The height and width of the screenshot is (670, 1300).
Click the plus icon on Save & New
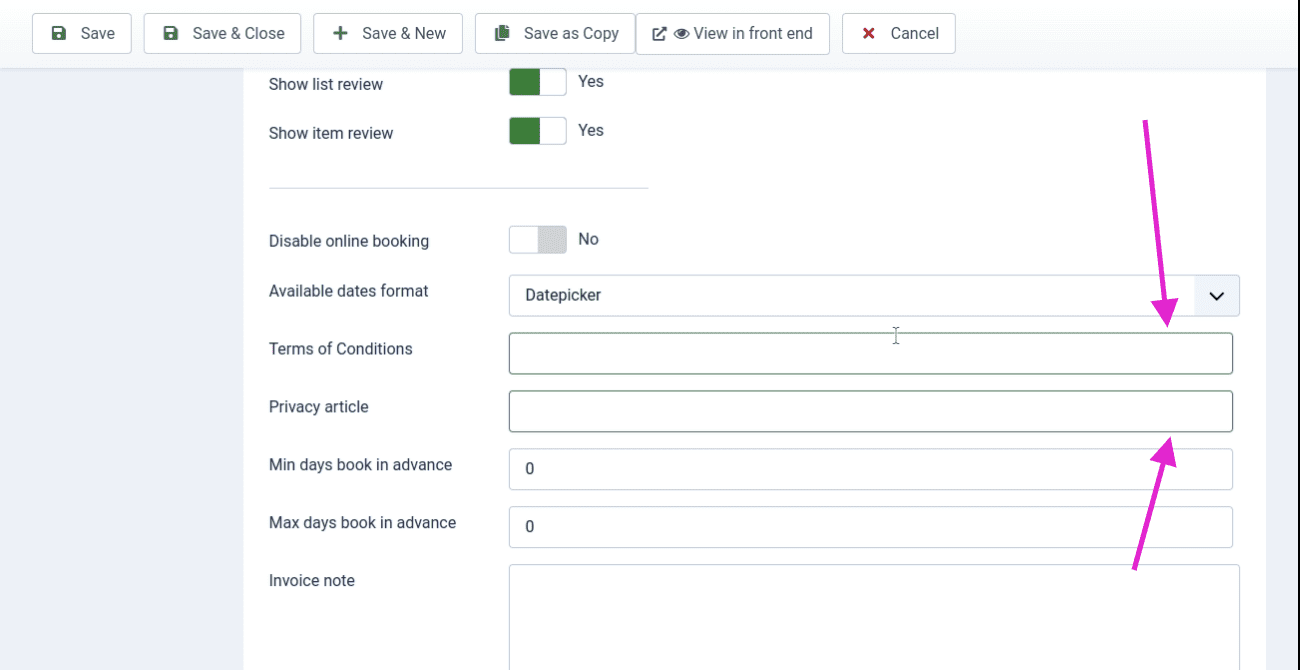341,34
